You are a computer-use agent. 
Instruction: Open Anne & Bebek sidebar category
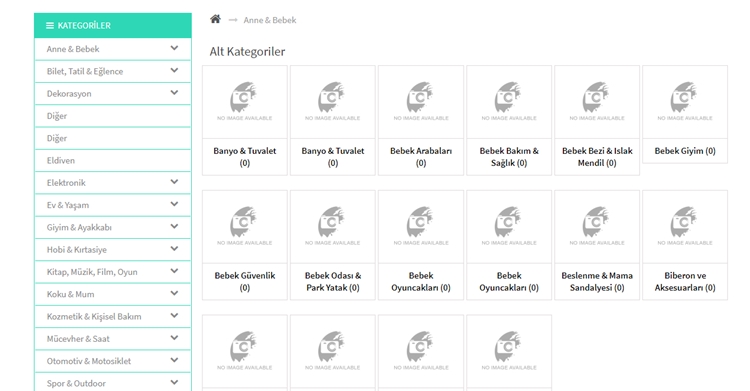(73, 49)
